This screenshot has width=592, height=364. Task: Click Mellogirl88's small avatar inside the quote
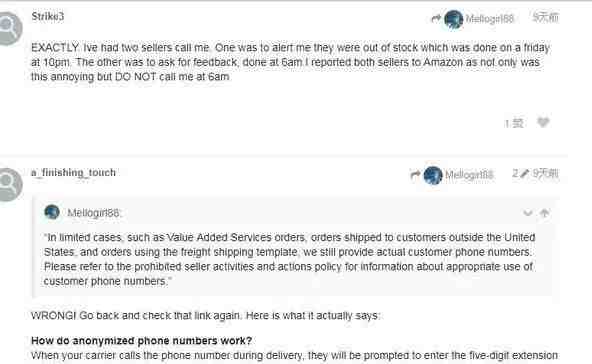(x=52, y=212)
